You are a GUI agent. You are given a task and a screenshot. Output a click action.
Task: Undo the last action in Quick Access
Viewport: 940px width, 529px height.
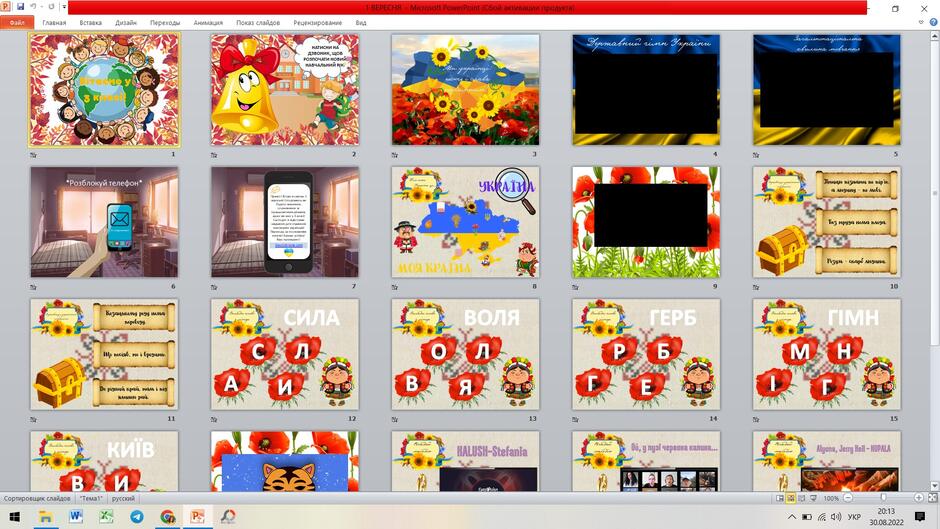pyautogui.click(x=33, y=7)
